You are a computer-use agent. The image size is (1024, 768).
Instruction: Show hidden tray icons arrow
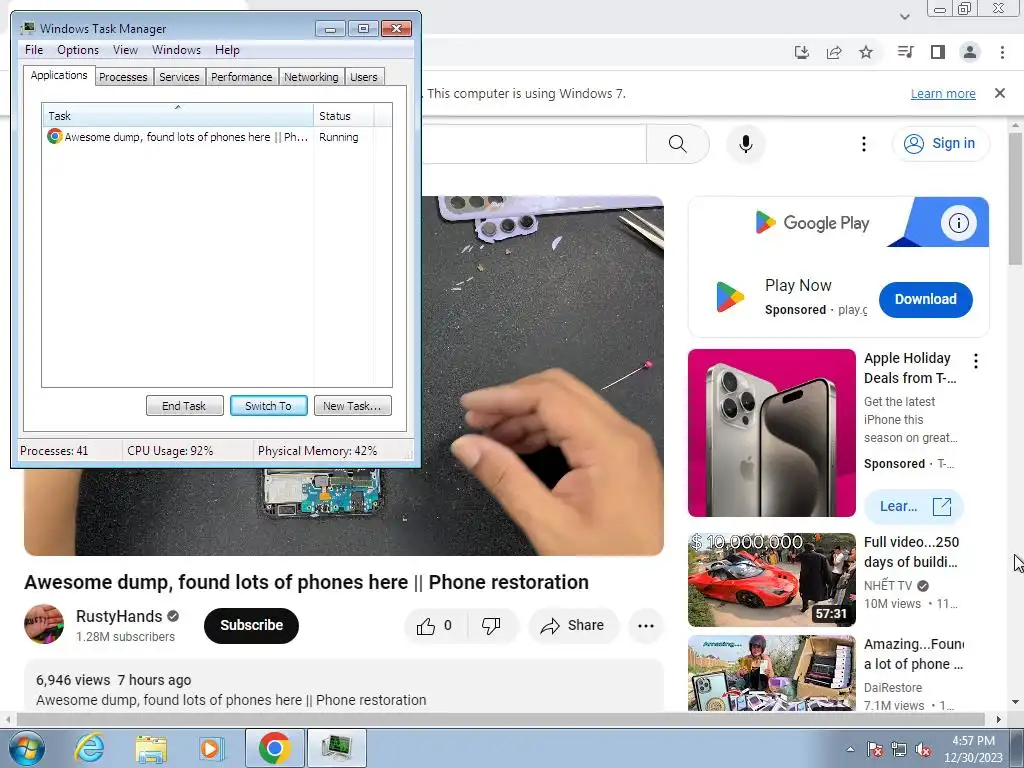[x=850, y=750]
